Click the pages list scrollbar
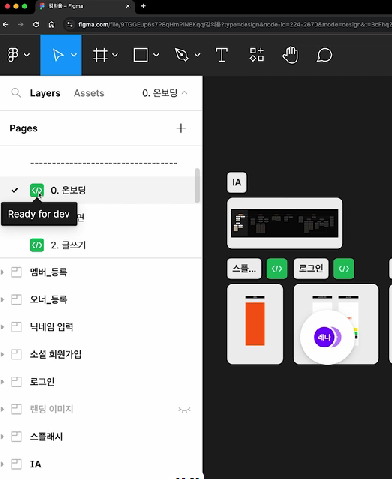 pos(197,185)
